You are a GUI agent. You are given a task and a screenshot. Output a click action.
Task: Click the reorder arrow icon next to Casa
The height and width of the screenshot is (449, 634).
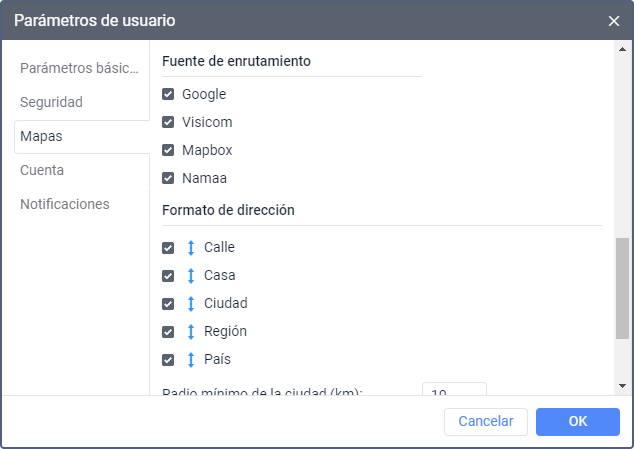coord(191,275)
